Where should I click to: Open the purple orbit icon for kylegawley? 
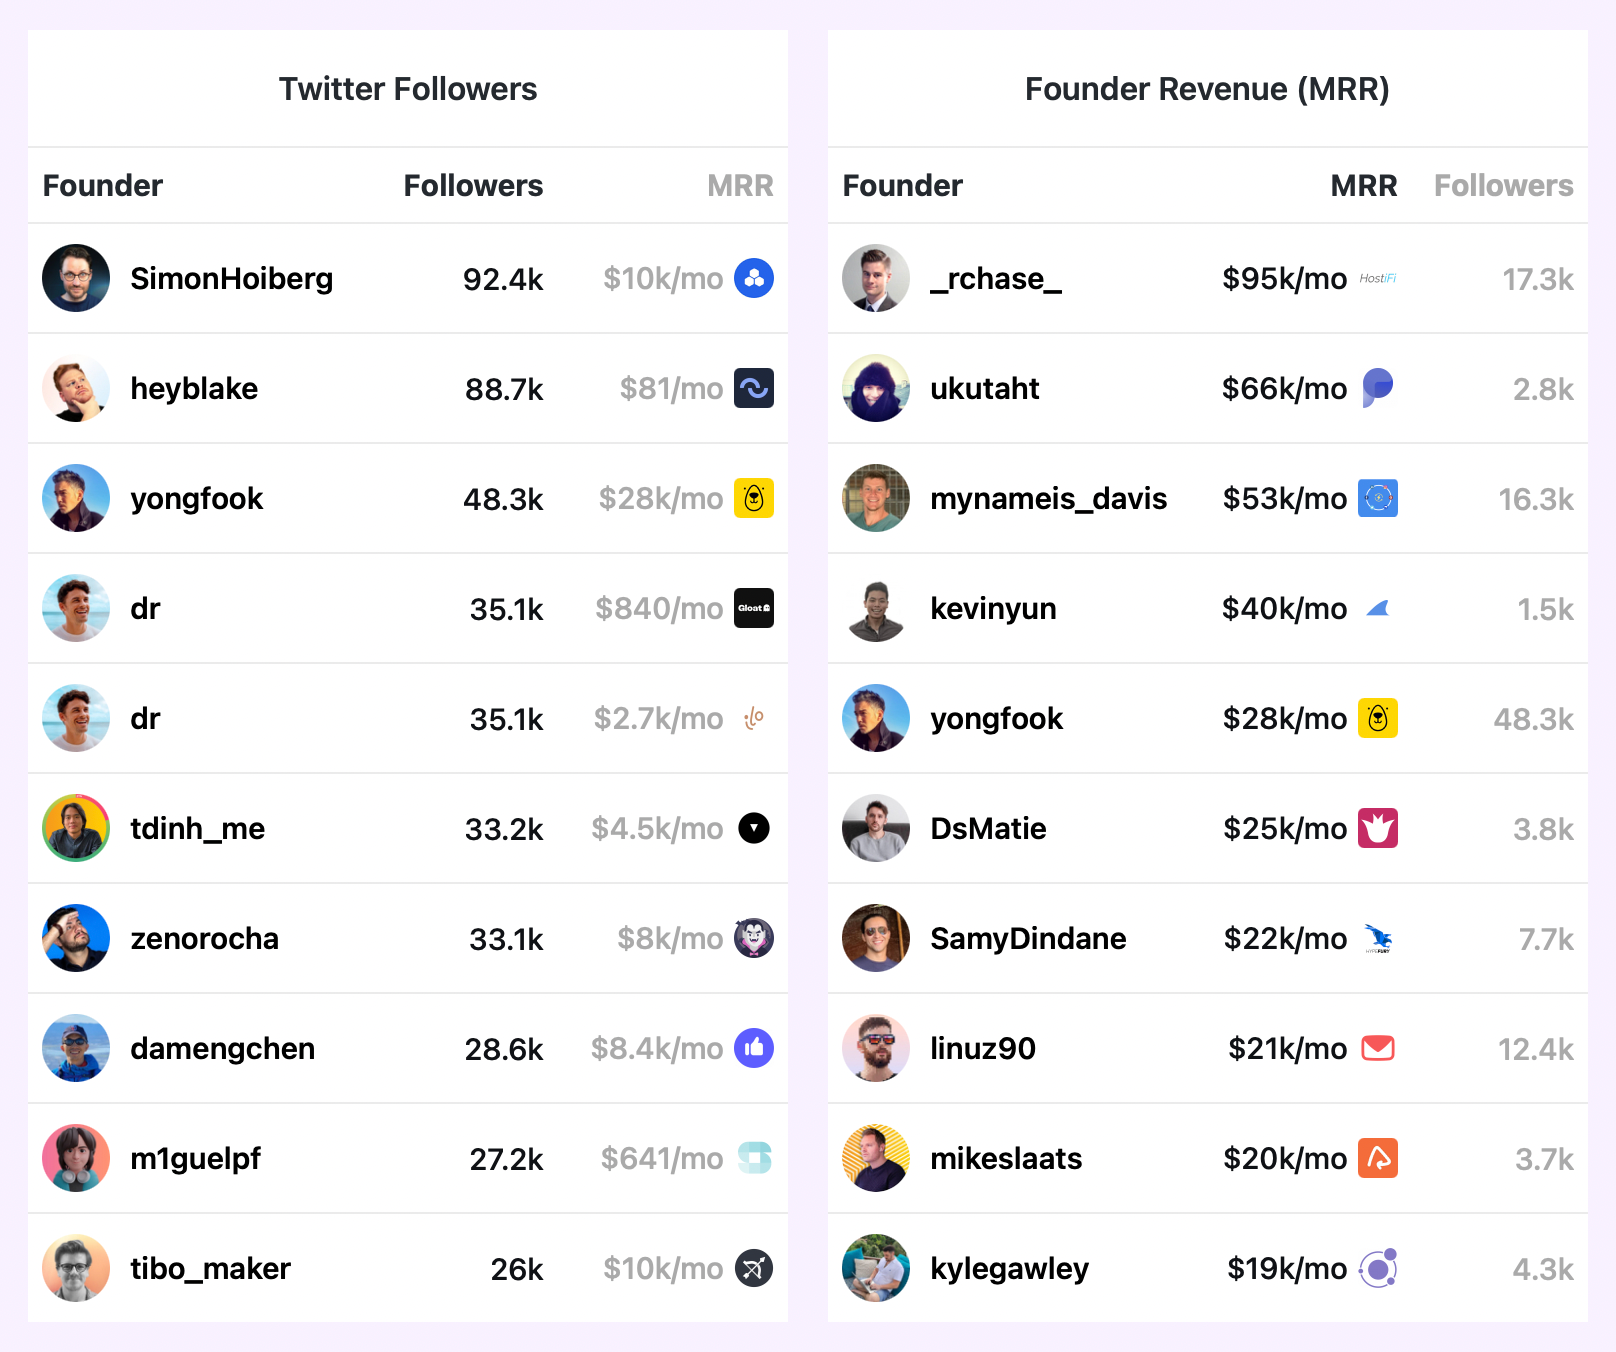pos(1378,1268)
